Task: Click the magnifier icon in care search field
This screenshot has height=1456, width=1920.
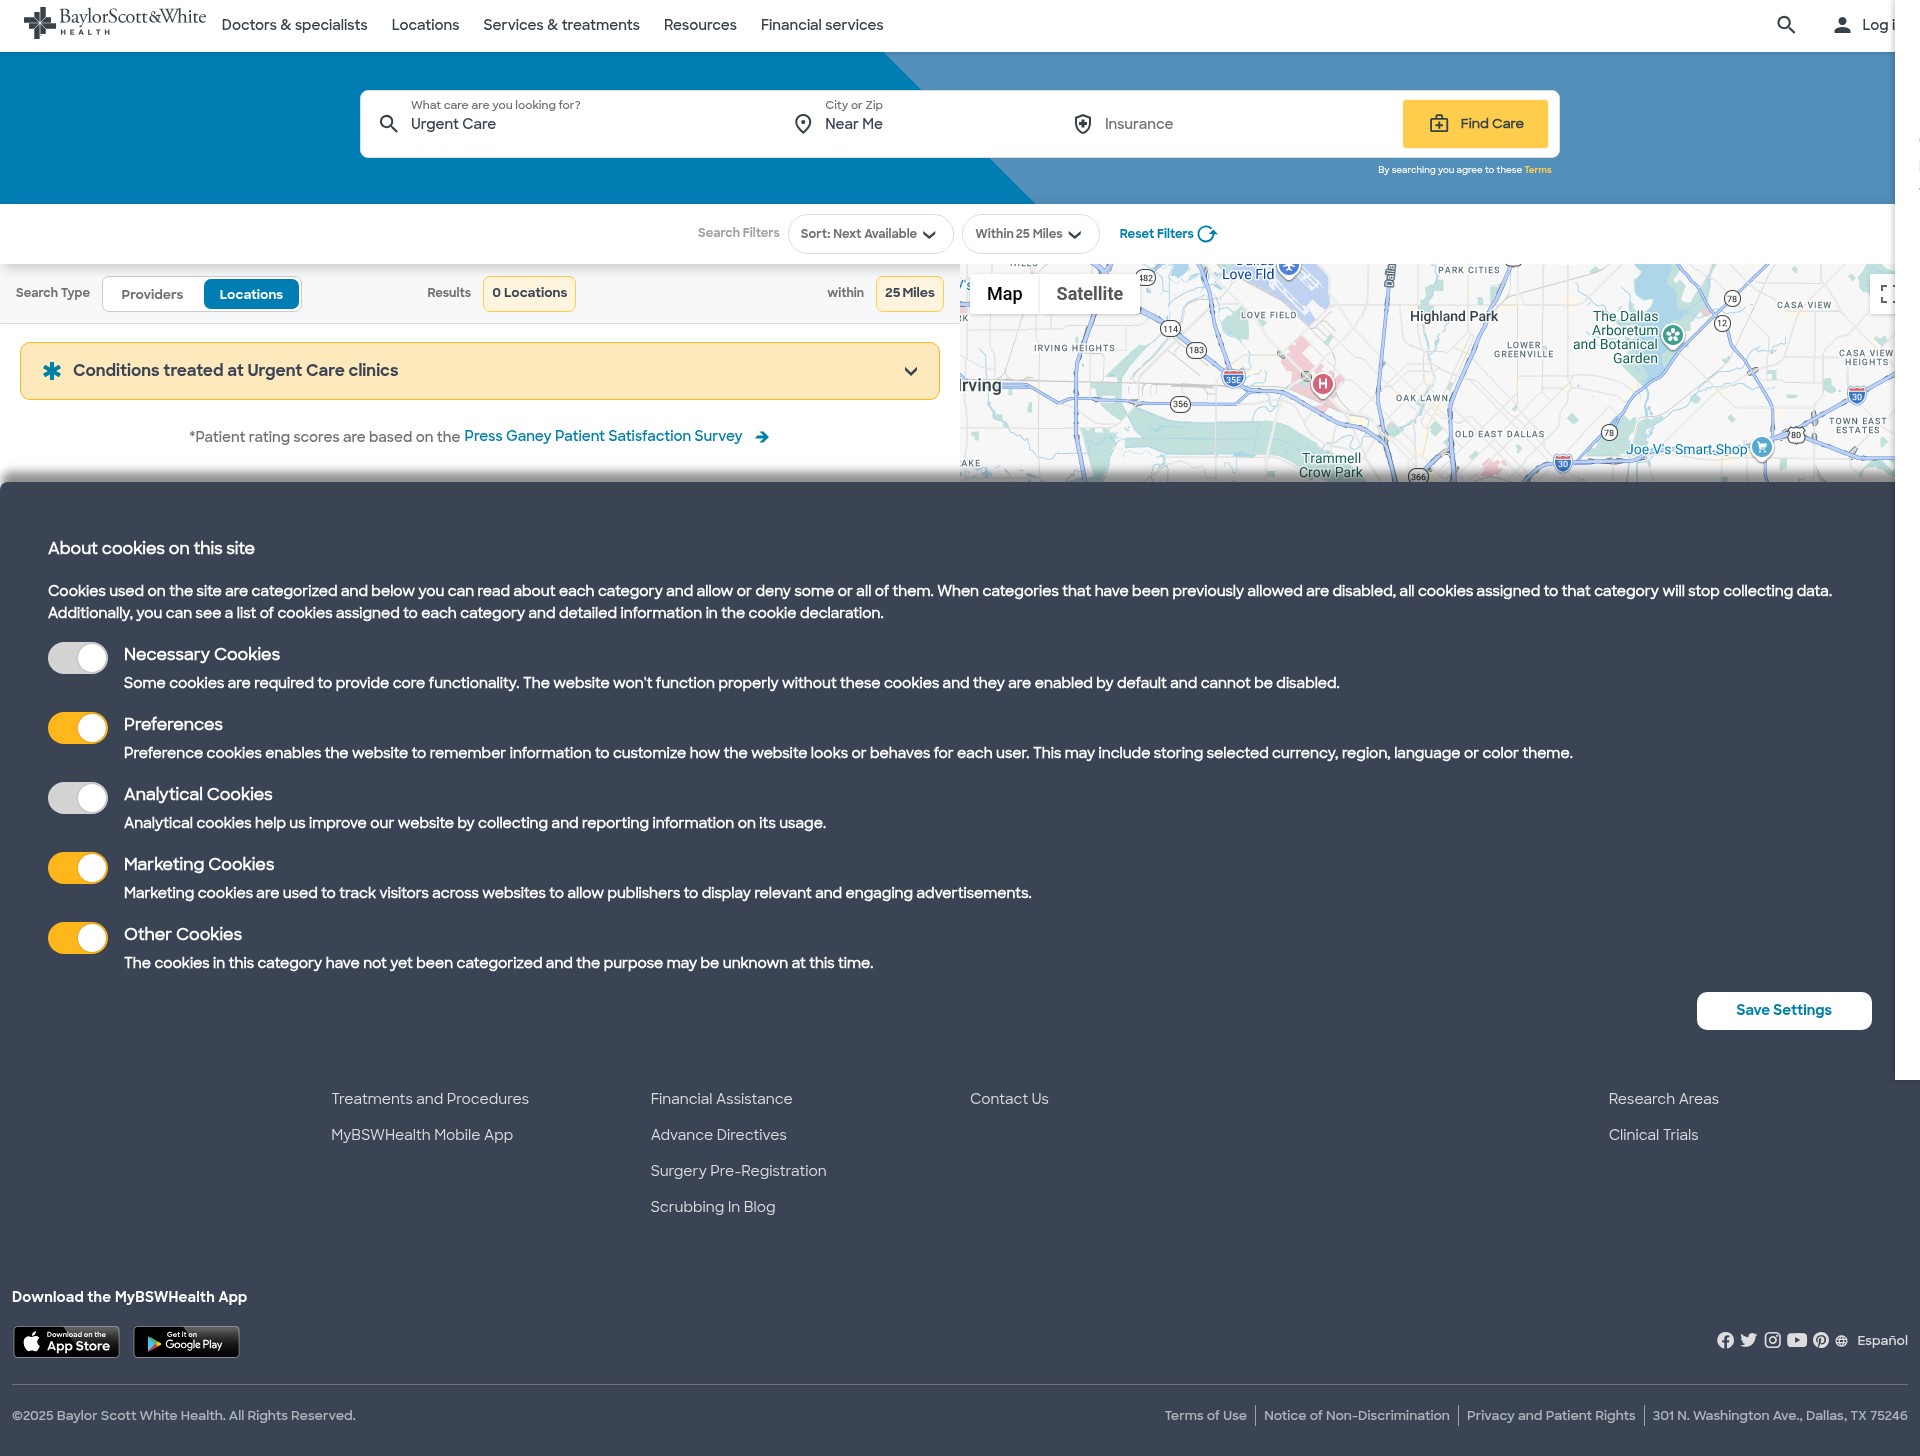Action: coord(389,124)
